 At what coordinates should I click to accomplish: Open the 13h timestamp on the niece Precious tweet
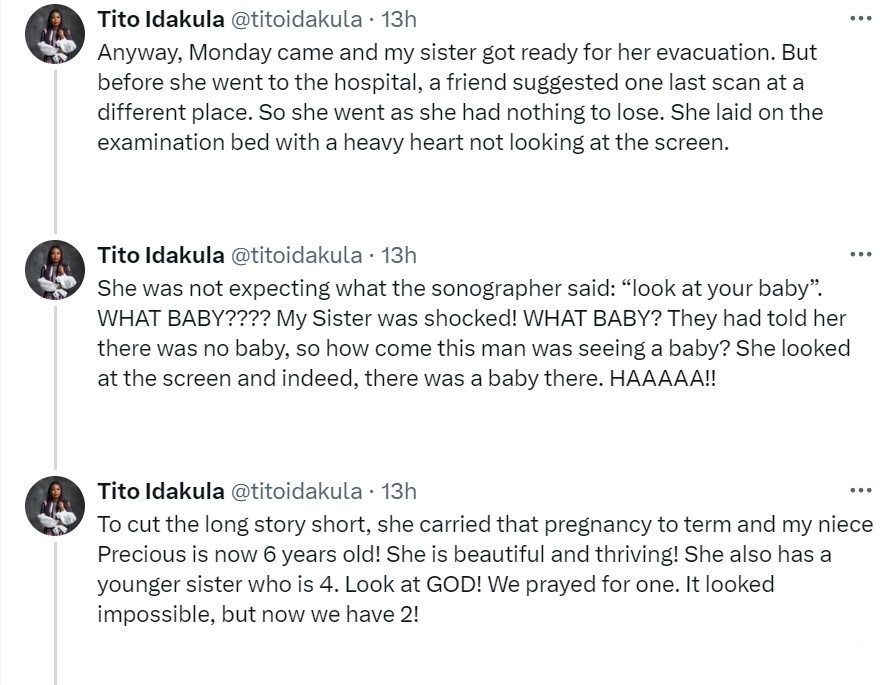(x=400, y=491)
